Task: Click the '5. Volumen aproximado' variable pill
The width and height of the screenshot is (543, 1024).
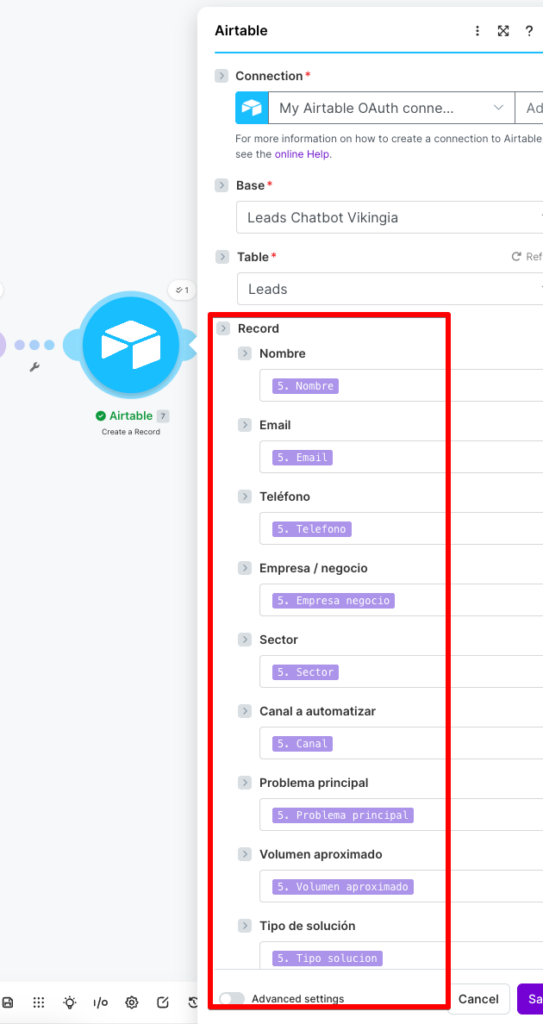Action: [343, 887]
